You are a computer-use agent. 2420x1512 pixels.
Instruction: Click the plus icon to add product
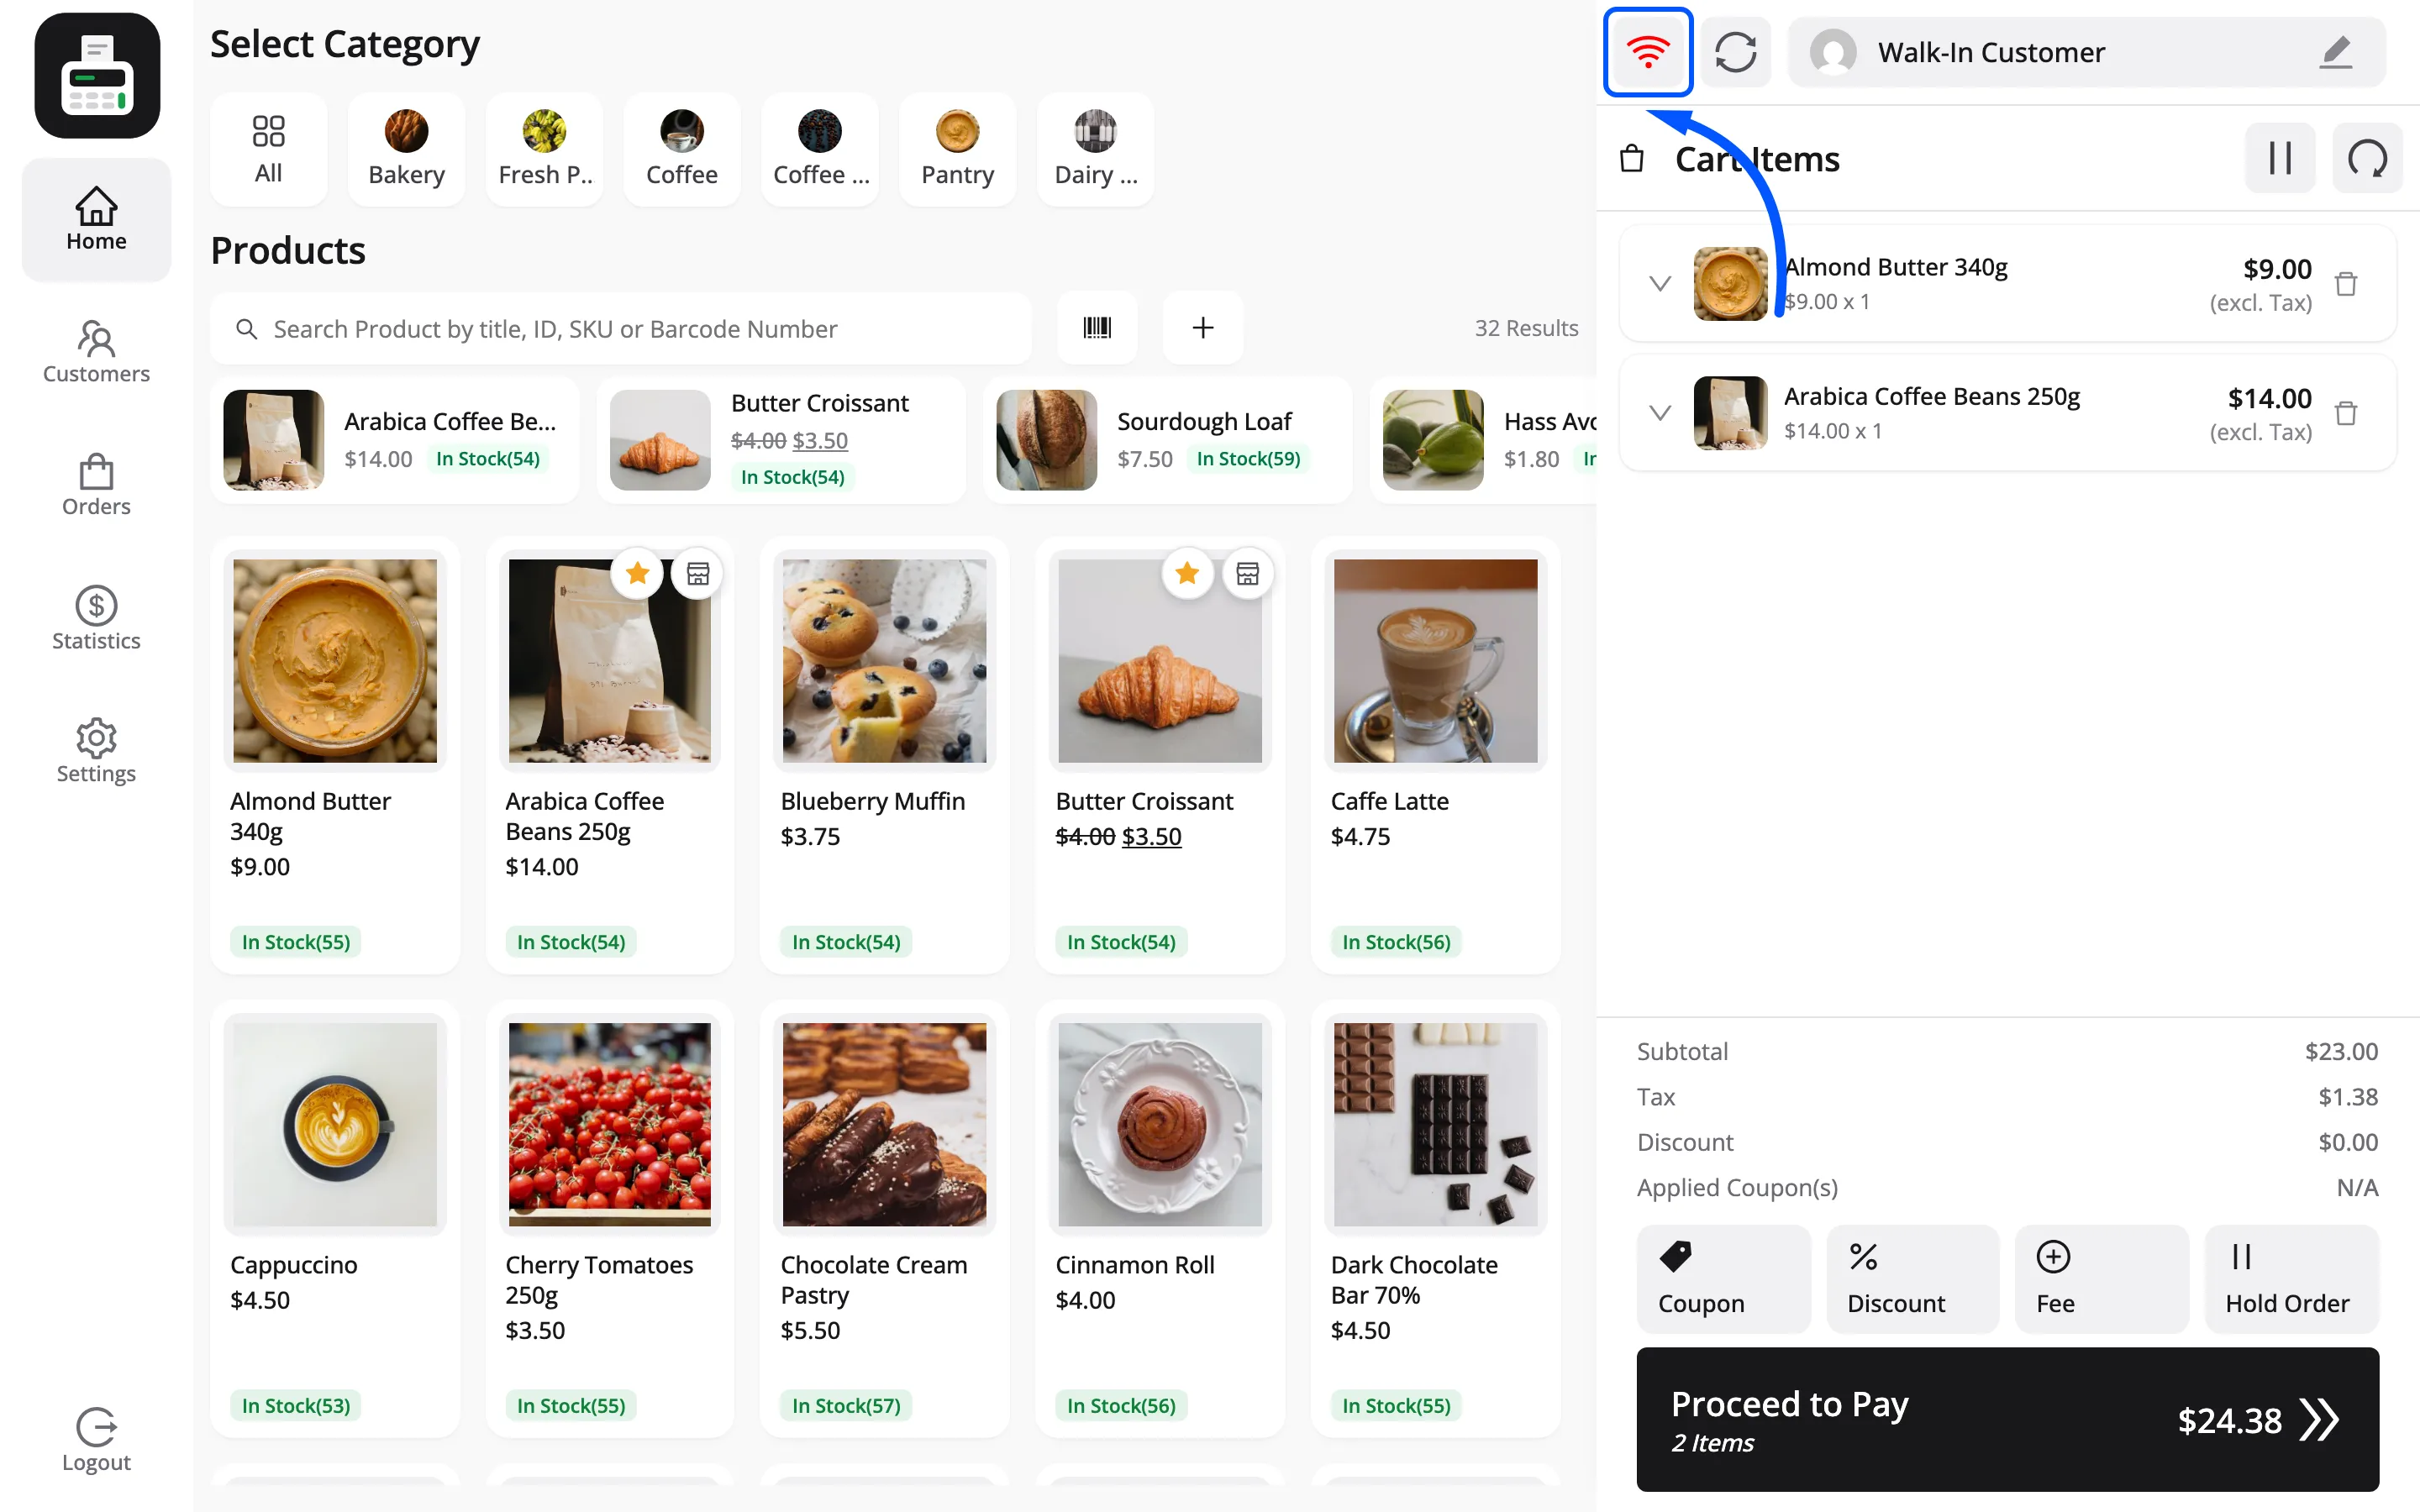[1203, 327]
